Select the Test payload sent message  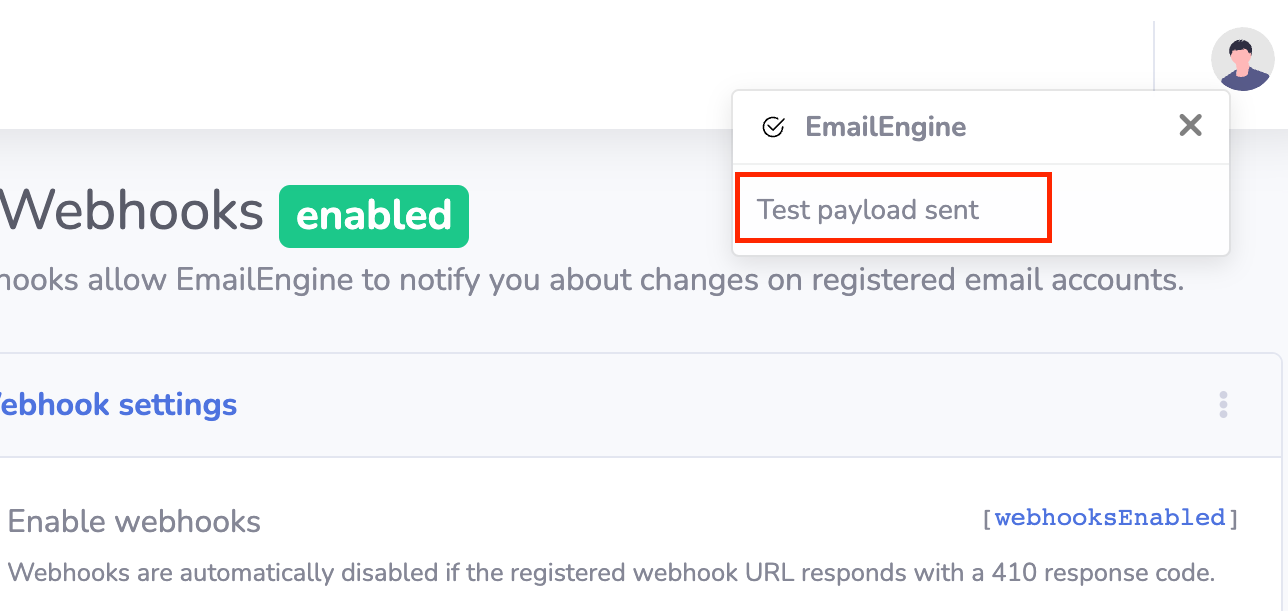point(868,210)
